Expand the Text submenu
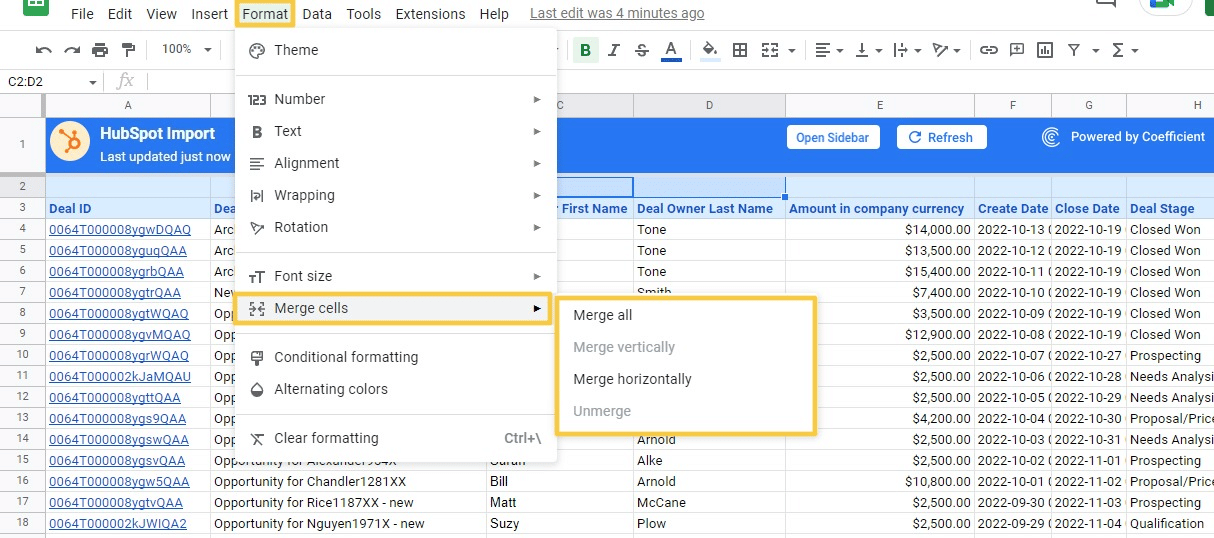Viewport: 1214px width, 538px height. 395,131
